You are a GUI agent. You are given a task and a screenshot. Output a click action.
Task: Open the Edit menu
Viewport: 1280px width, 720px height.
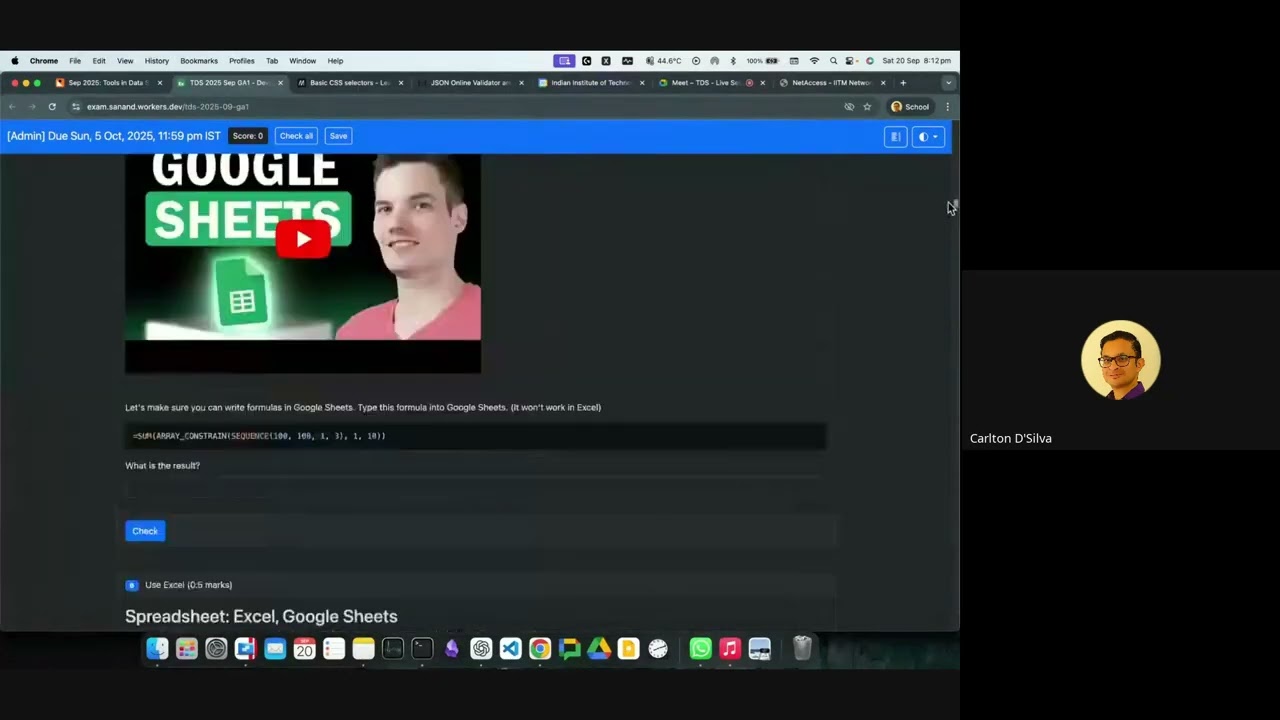pos(99,61)
